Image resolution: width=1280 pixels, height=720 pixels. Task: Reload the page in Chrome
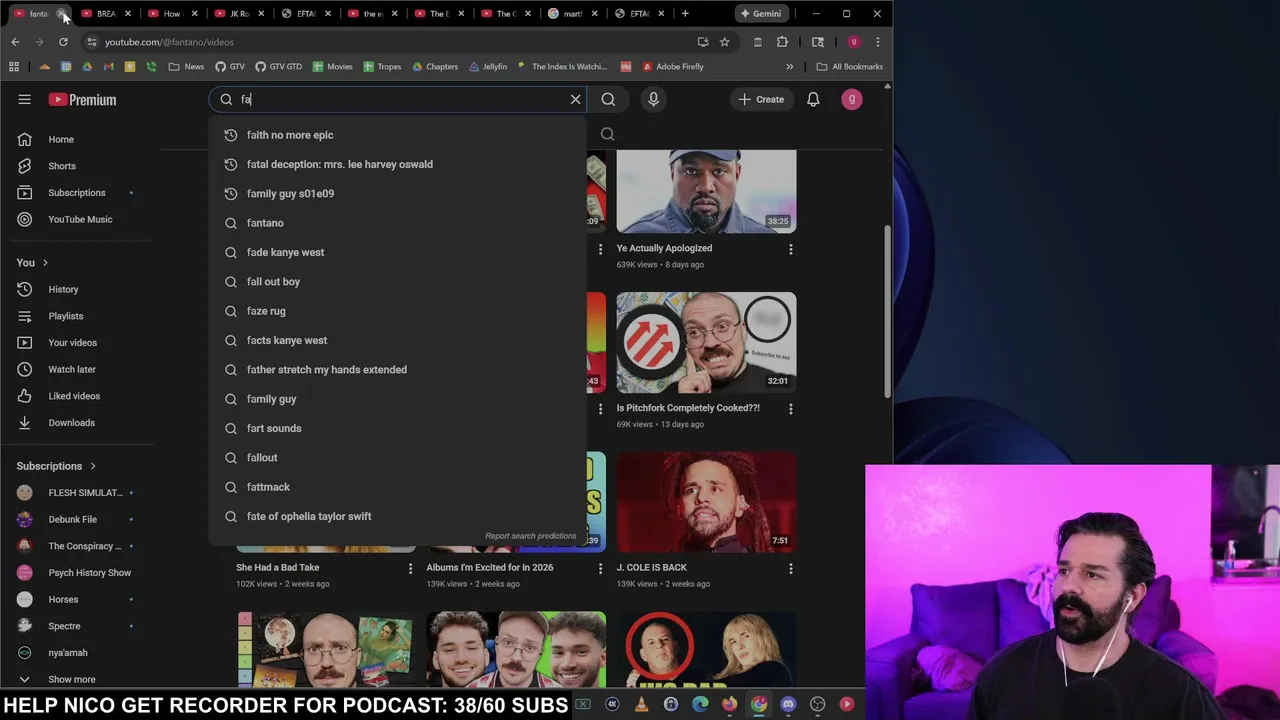tap(63, 42)
